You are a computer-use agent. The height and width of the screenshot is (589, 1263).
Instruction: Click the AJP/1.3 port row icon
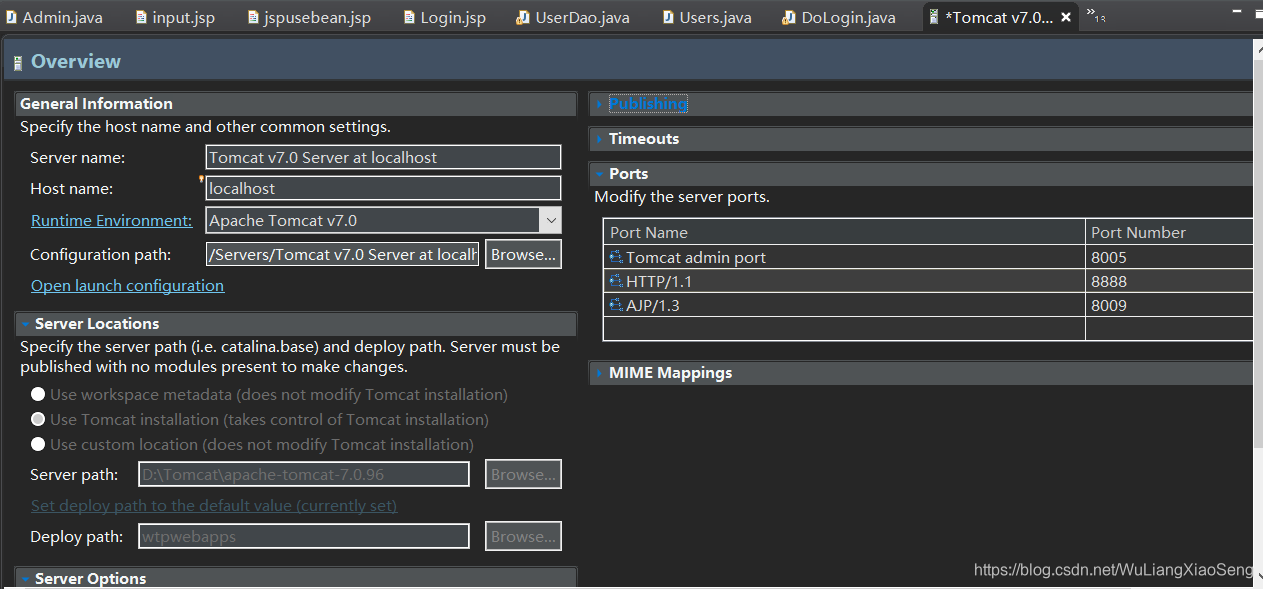click(616, 305)
